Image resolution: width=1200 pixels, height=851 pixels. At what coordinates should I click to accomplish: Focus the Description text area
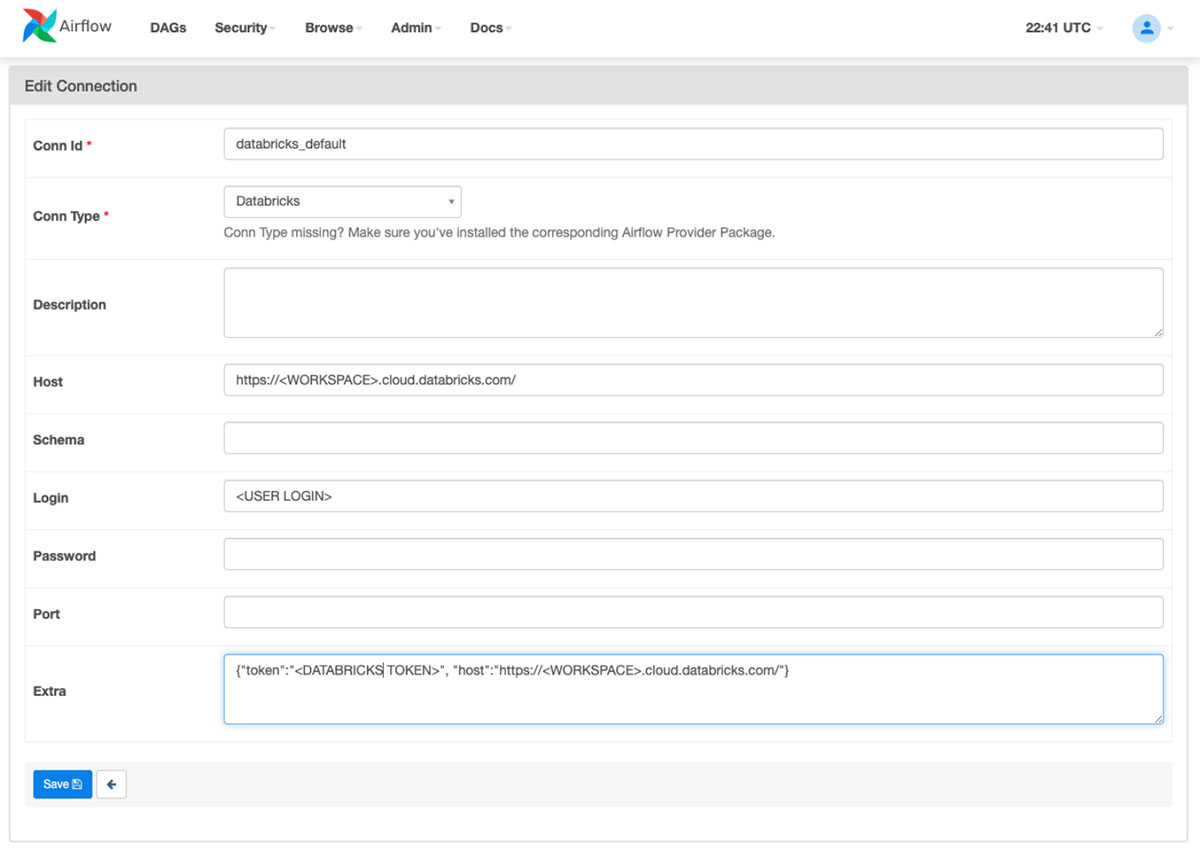tap(693, 301)
